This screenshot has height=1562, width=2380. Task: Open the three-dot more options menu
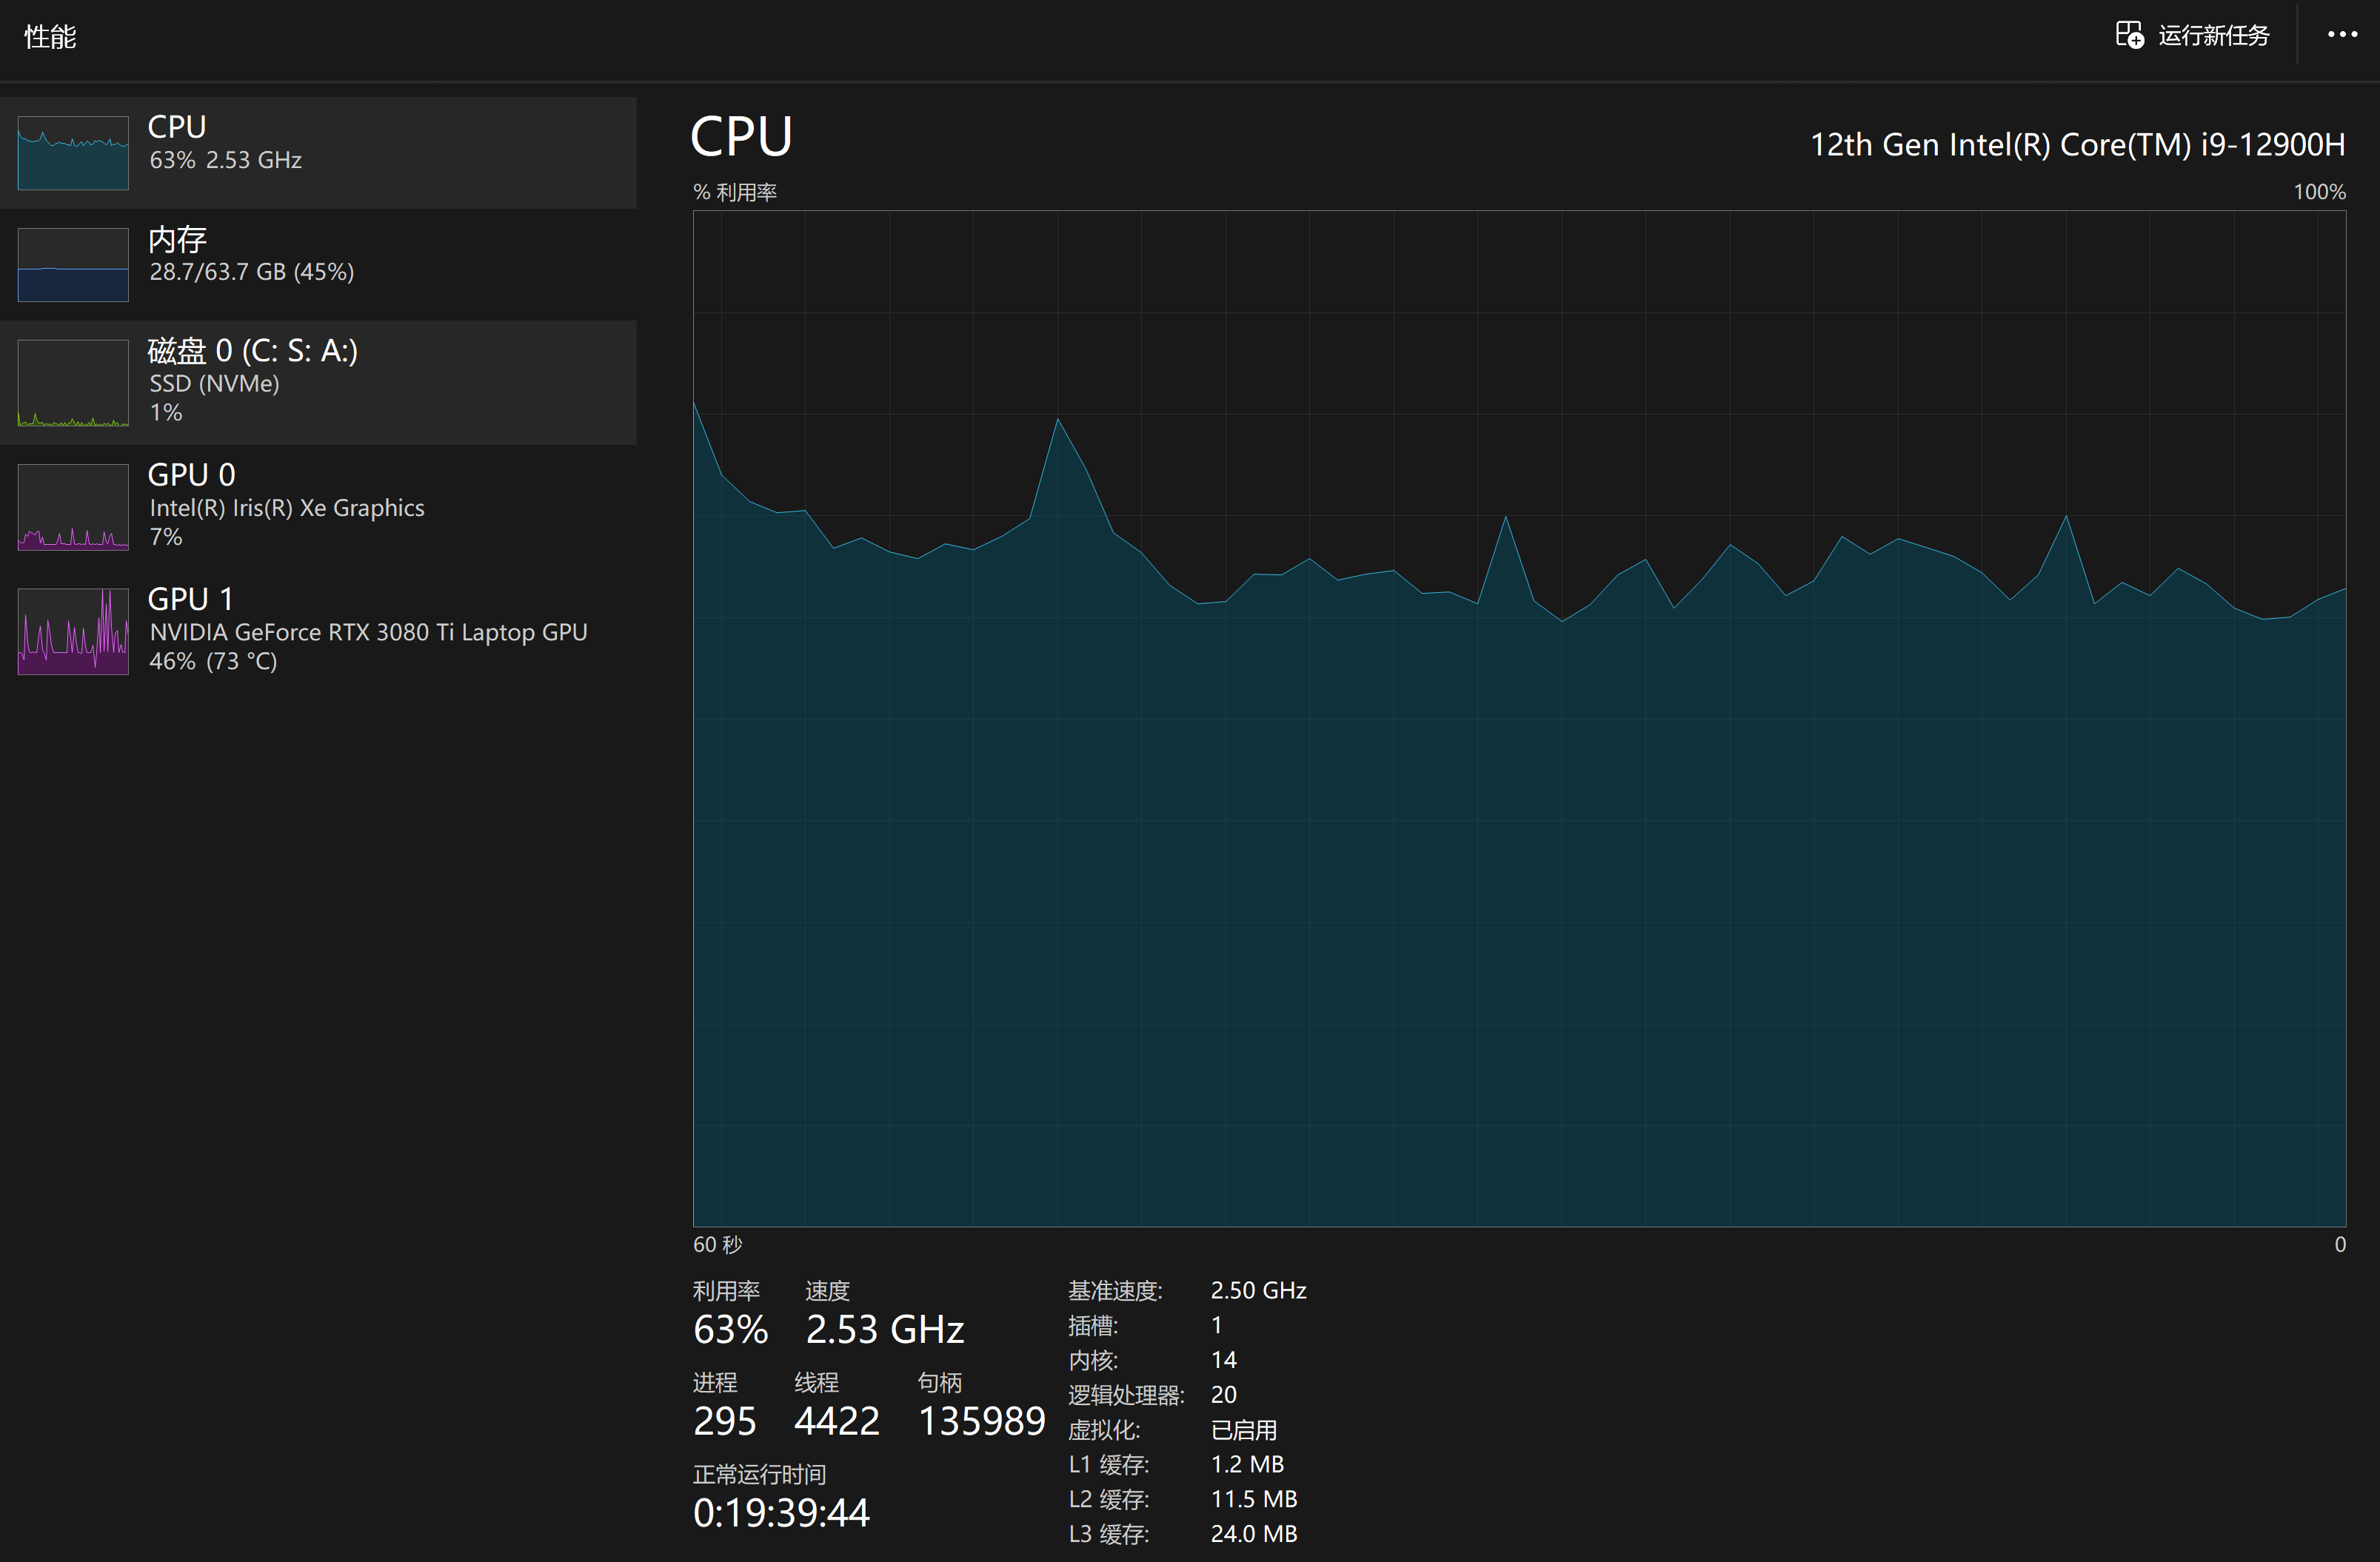point(2342,35)
